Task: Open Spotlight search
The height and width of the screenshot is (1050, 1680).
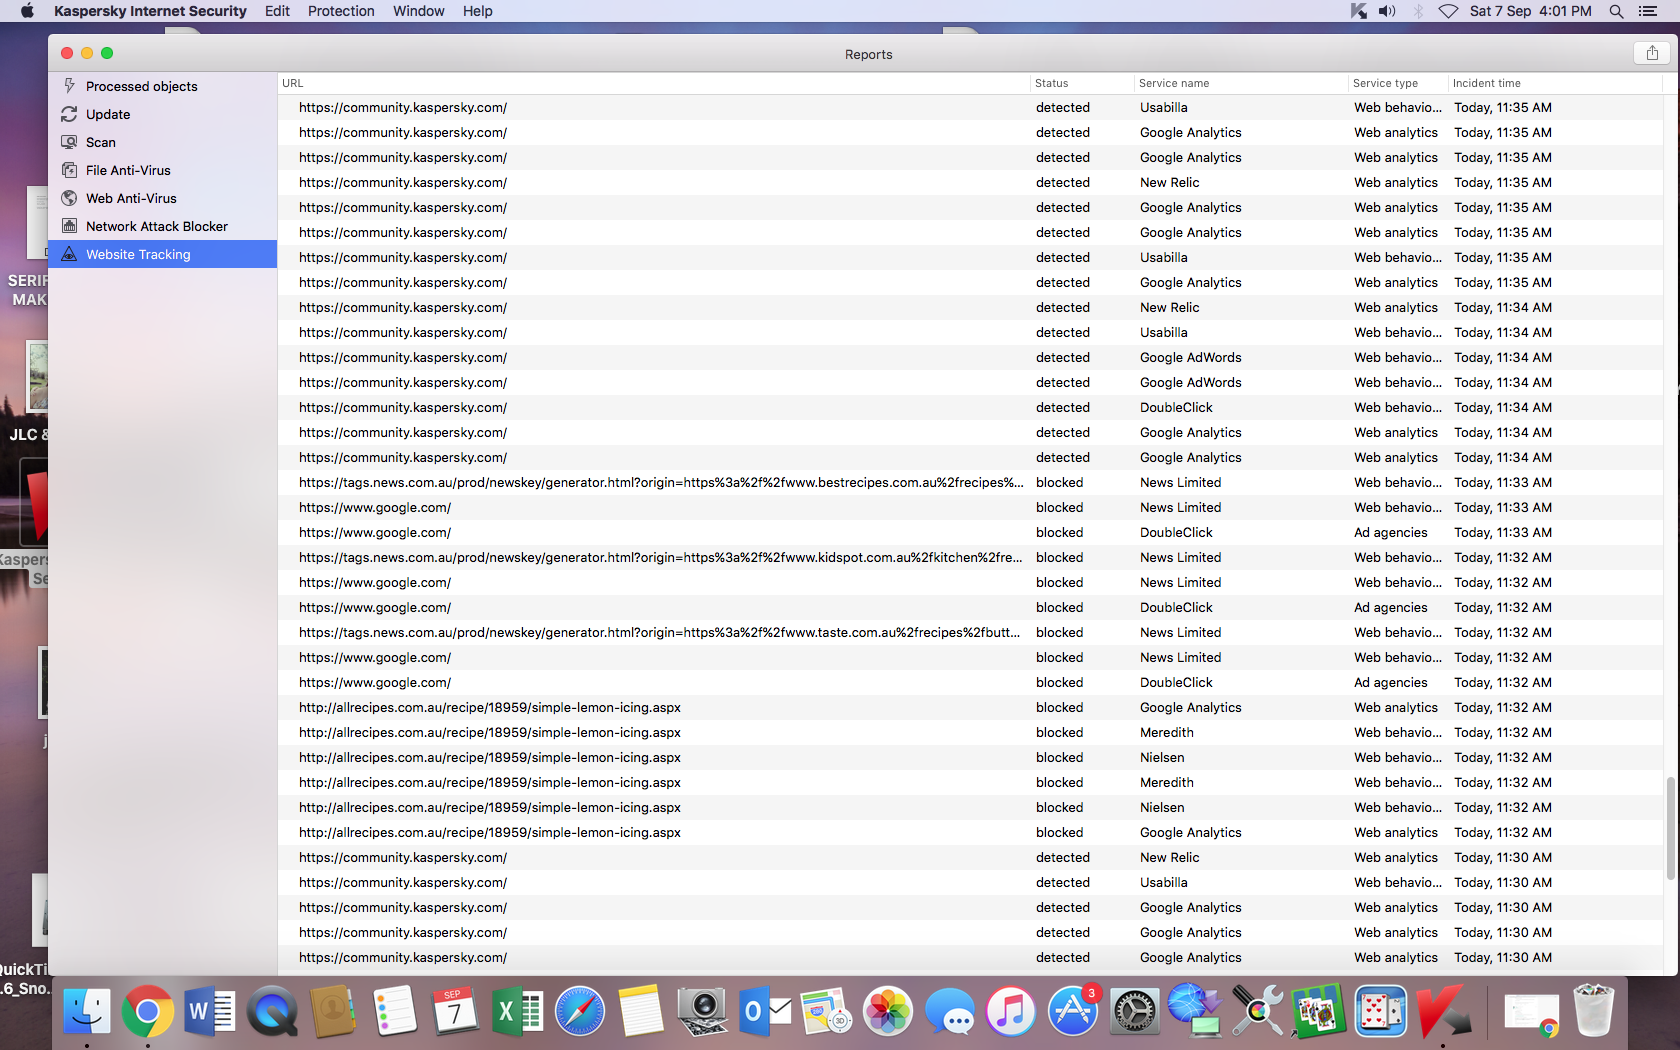Action: coord(1616,11)
